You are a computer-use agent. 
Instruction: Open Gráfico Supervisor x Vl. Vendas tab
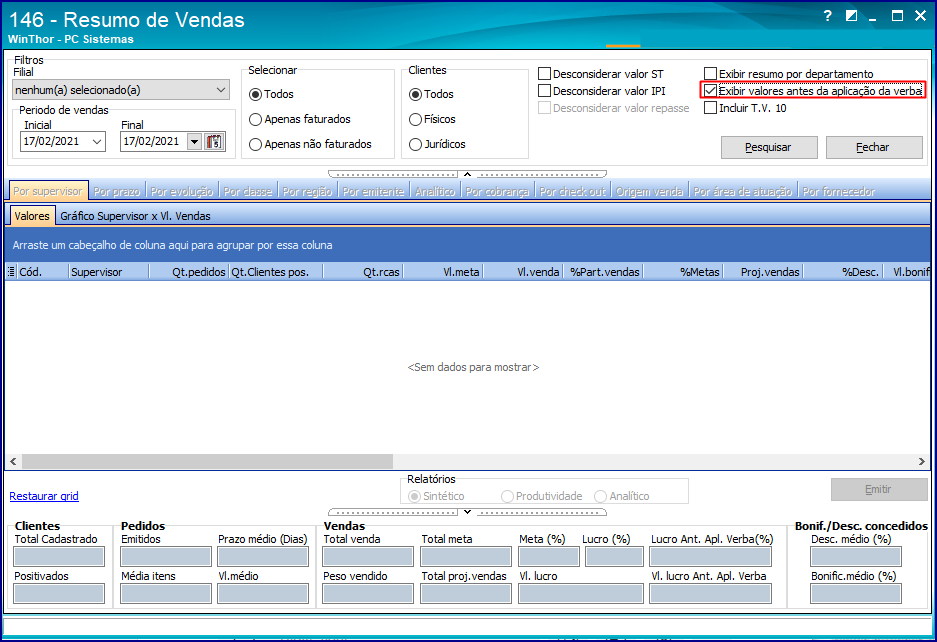[136, 216]
